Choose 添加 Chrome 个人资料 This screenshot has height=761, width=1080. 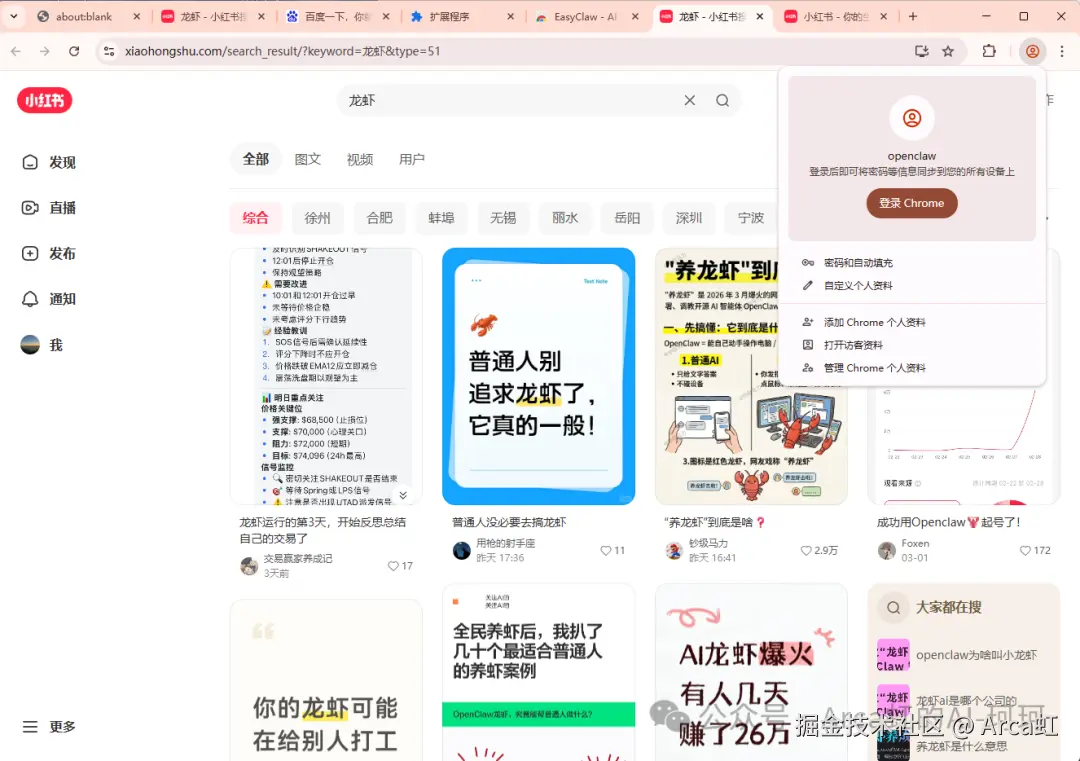click(x=912, y=322)
